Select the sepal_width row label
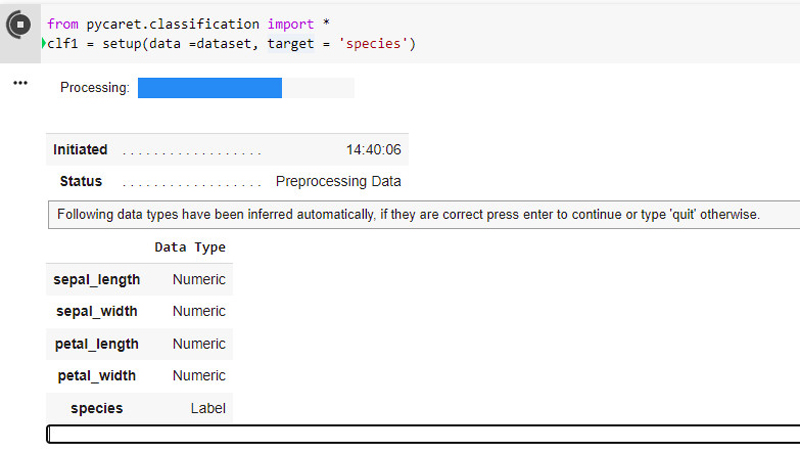 (x=97, y=312)
